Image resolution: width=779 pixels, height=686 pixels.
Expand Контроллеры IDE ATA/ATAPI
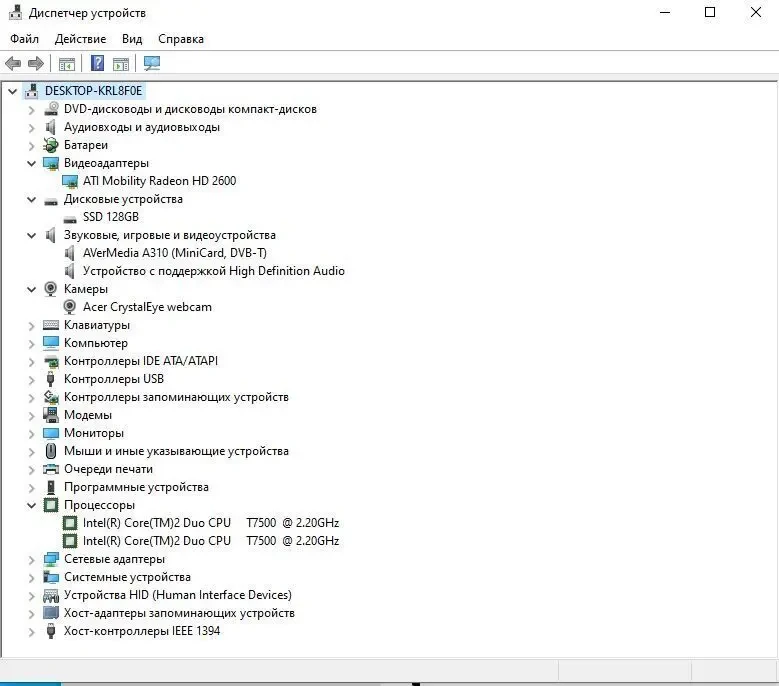[31, 362]
